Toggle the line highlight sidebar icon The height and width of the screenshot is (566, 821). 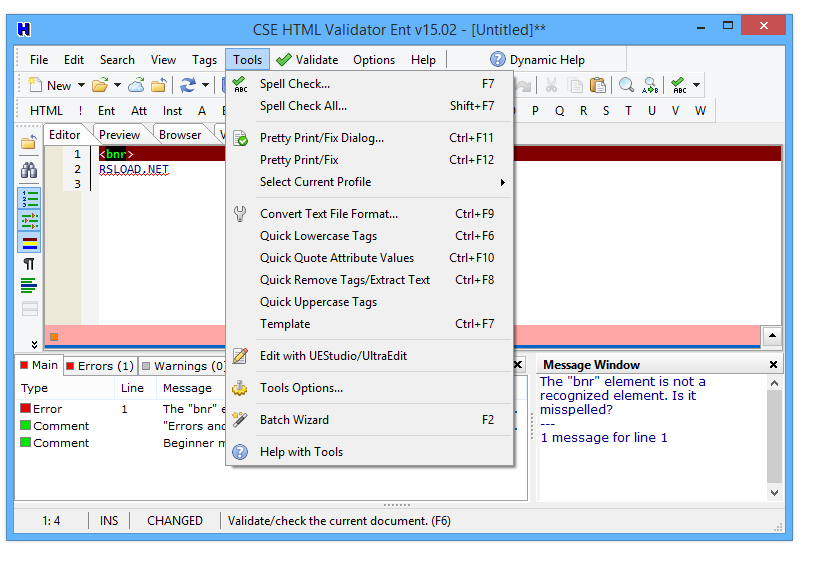click(x=29, y=242)
